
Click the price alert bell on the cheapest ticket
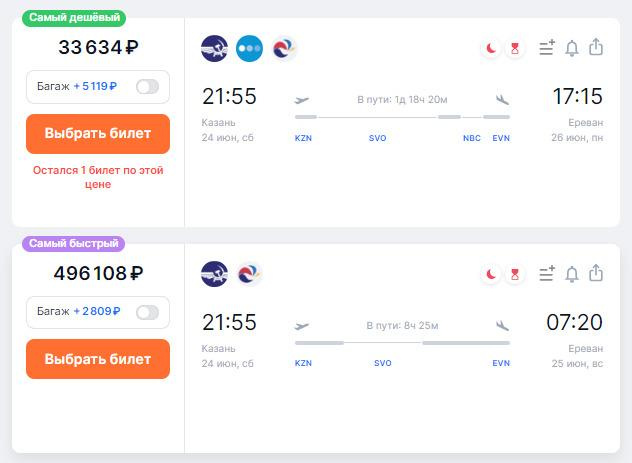[x=572, y=48]
